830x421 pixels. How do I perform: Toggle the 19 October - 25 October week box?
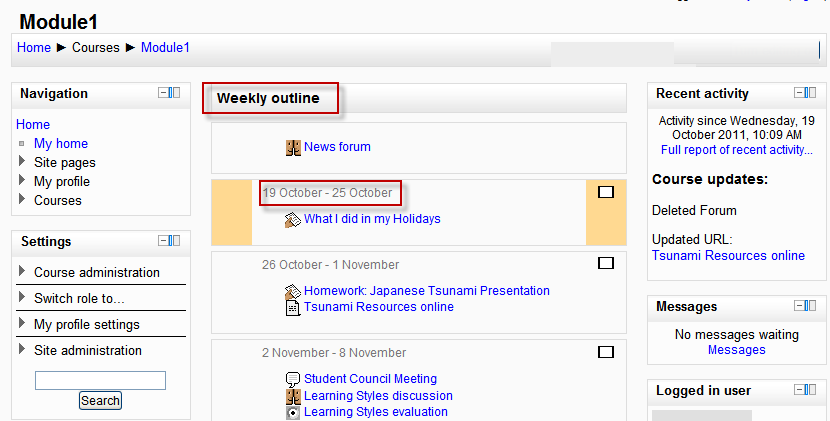605,192
